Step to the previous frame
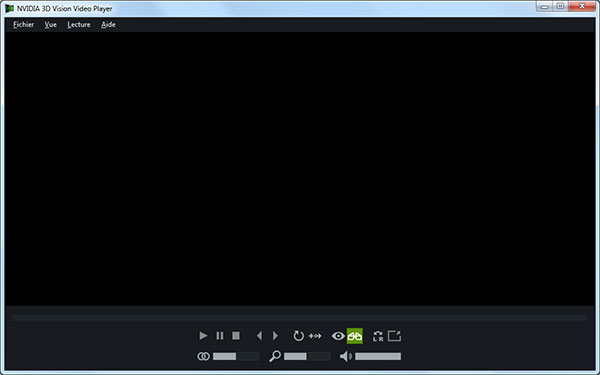Image resolution: width=600 pixels, height=375 pixels. coord(259,336)
